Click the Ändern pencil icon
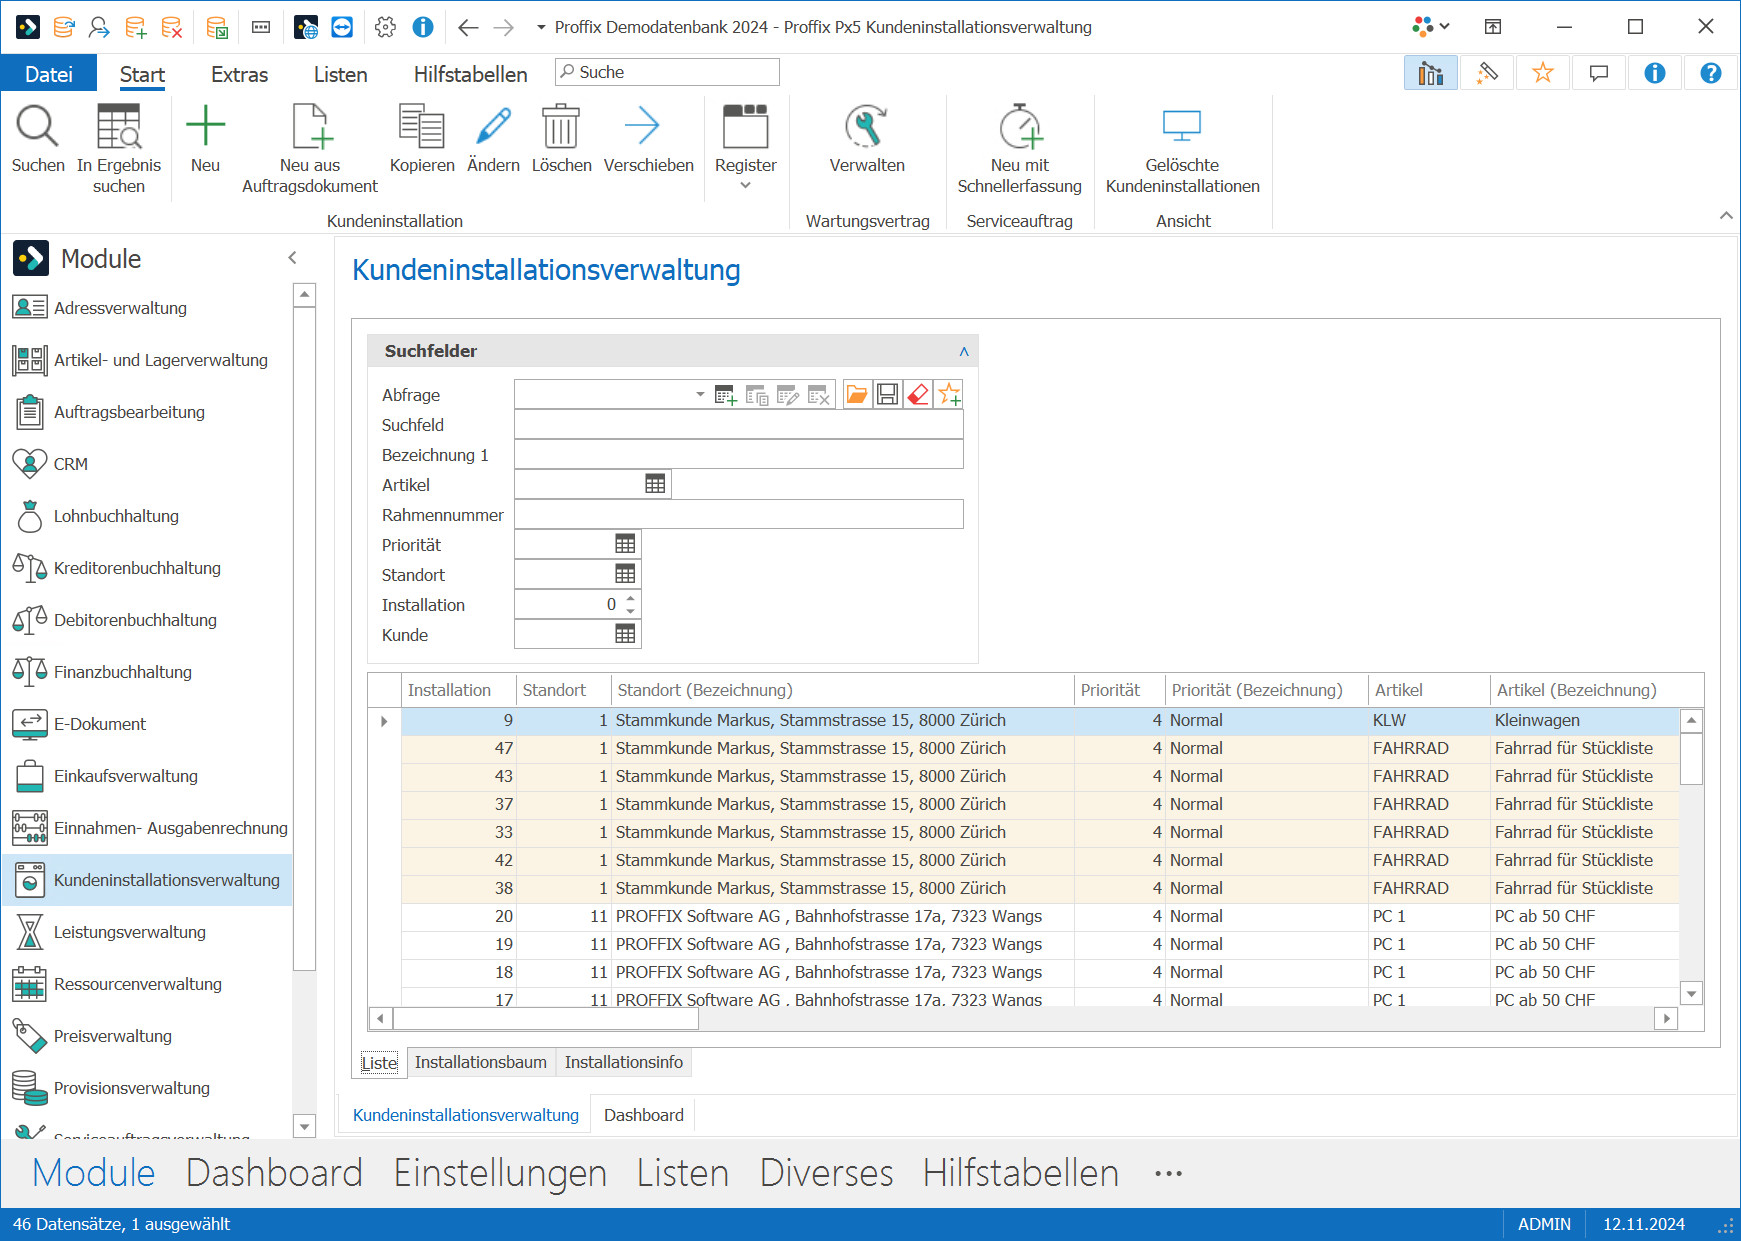 coord(493,126)
